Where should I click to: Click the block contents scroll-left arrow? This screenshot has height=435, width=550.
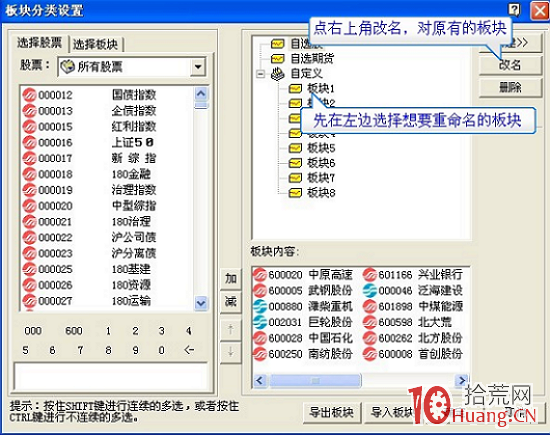point(260,380)
